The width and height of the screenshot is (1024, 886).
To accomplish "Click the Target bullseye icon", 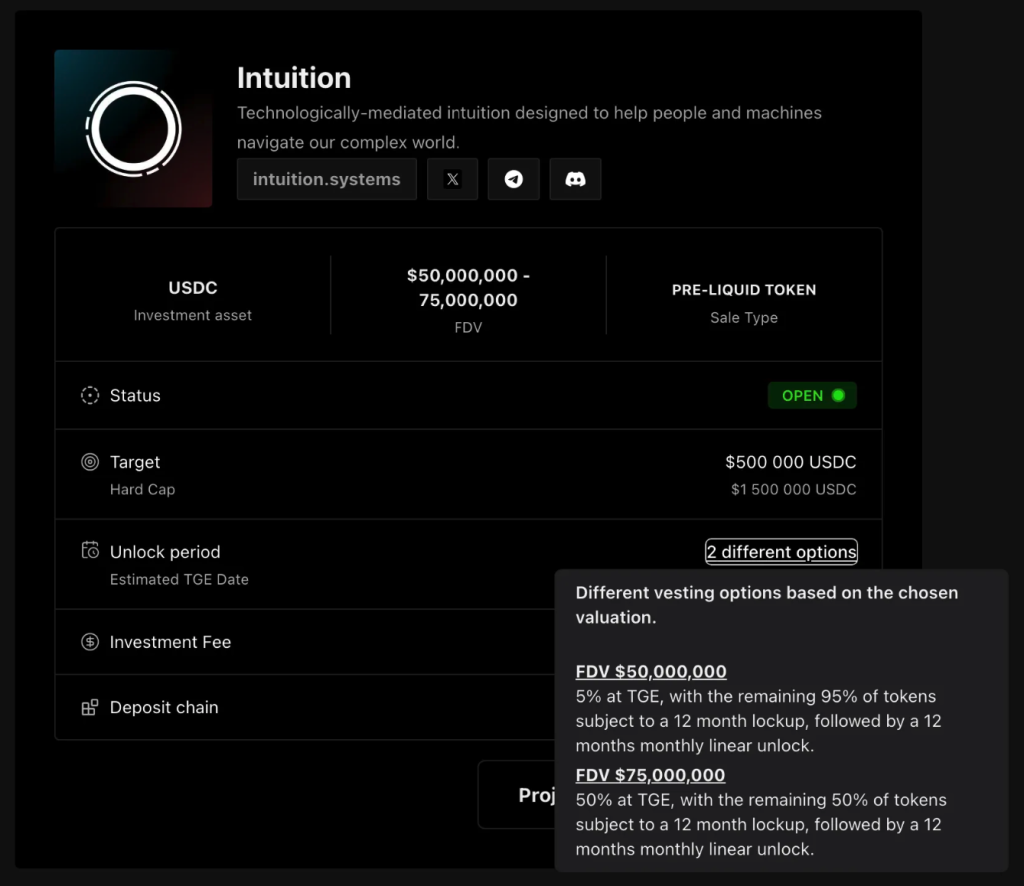I will (90, 463).
